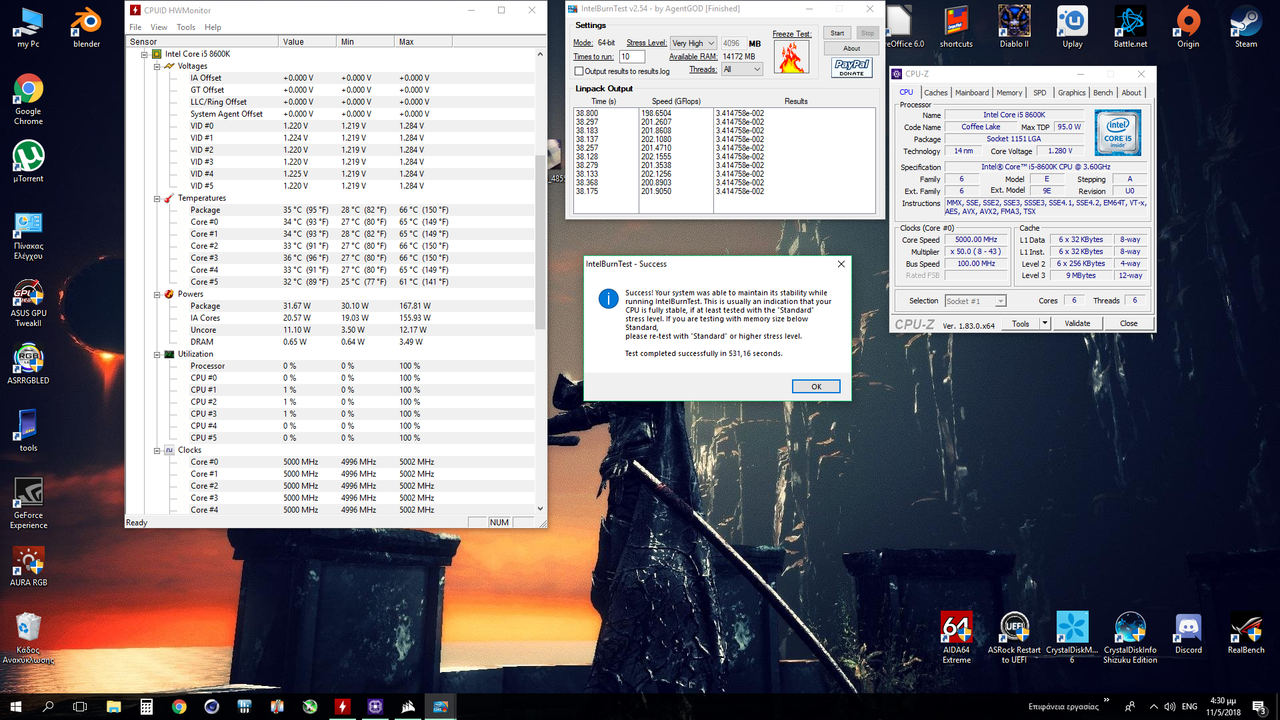Open the ASRRGBLED desktop icon
The image size is (1280, 720).
[x=28, y=363]
